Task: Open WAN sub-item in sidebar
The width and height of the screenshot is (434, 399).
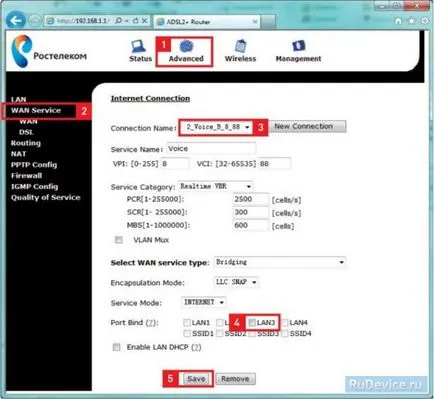Action: coord(28,121)
